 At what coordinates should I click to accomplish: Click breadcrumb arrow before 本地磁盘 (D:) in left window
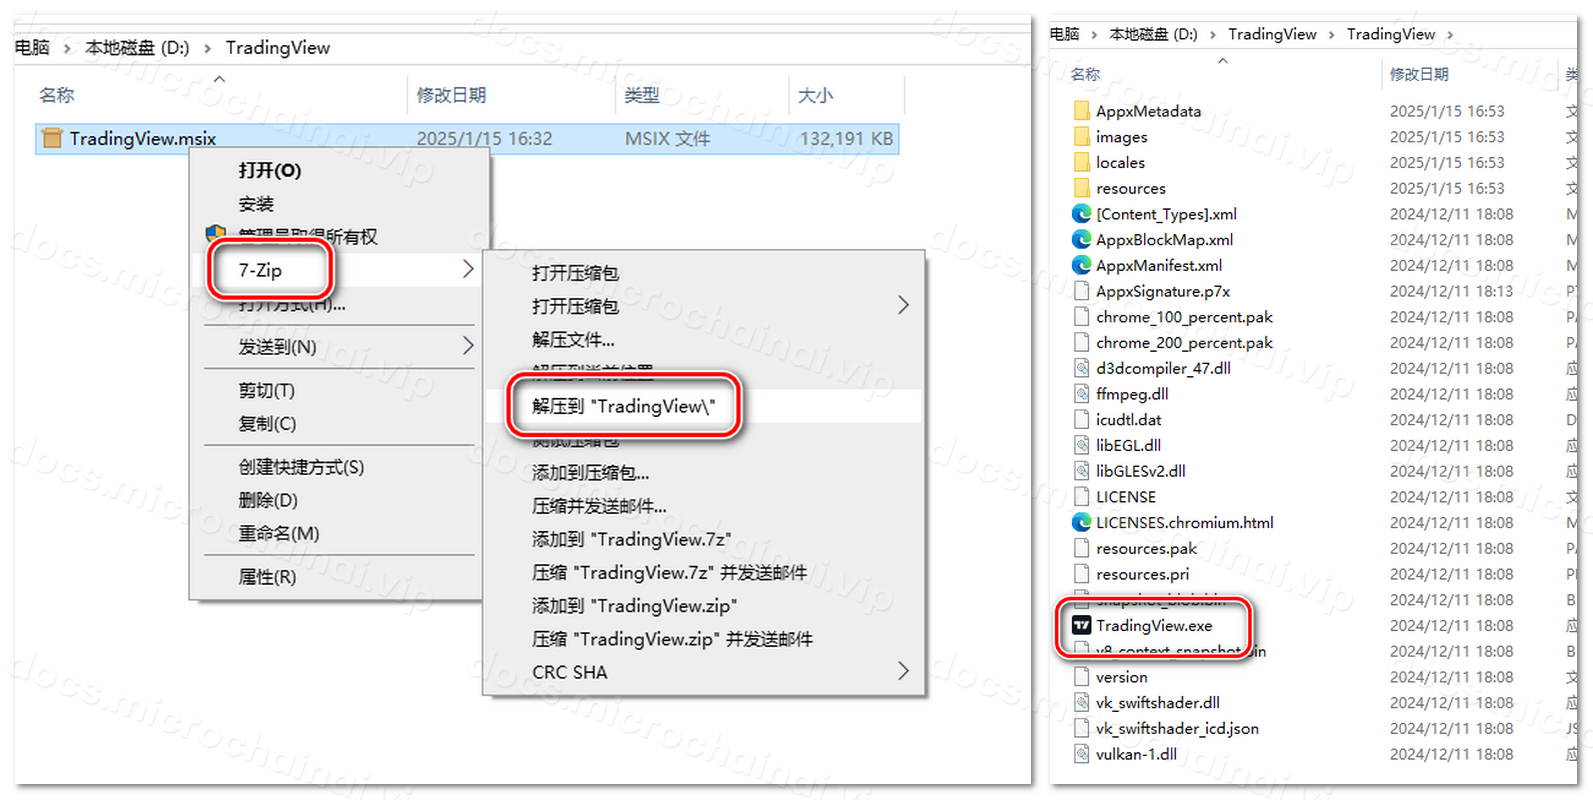[x=67, y=48]
